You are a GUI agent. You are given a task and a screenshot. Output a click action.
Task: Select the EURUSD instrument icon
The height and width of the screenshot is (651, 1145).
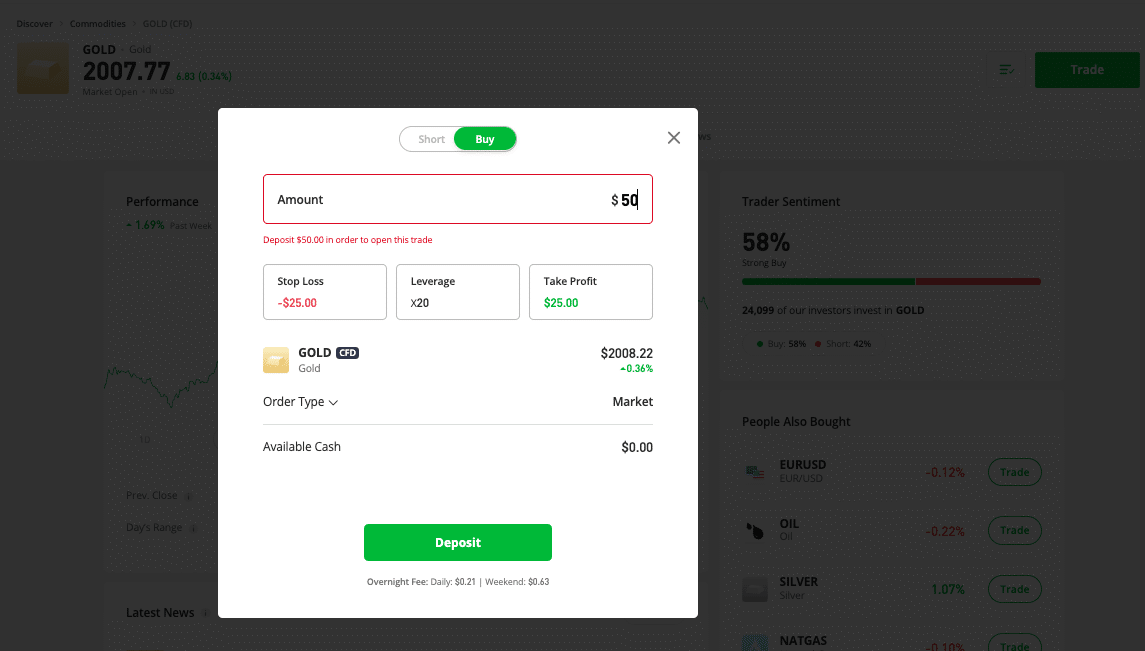point(754,470)
